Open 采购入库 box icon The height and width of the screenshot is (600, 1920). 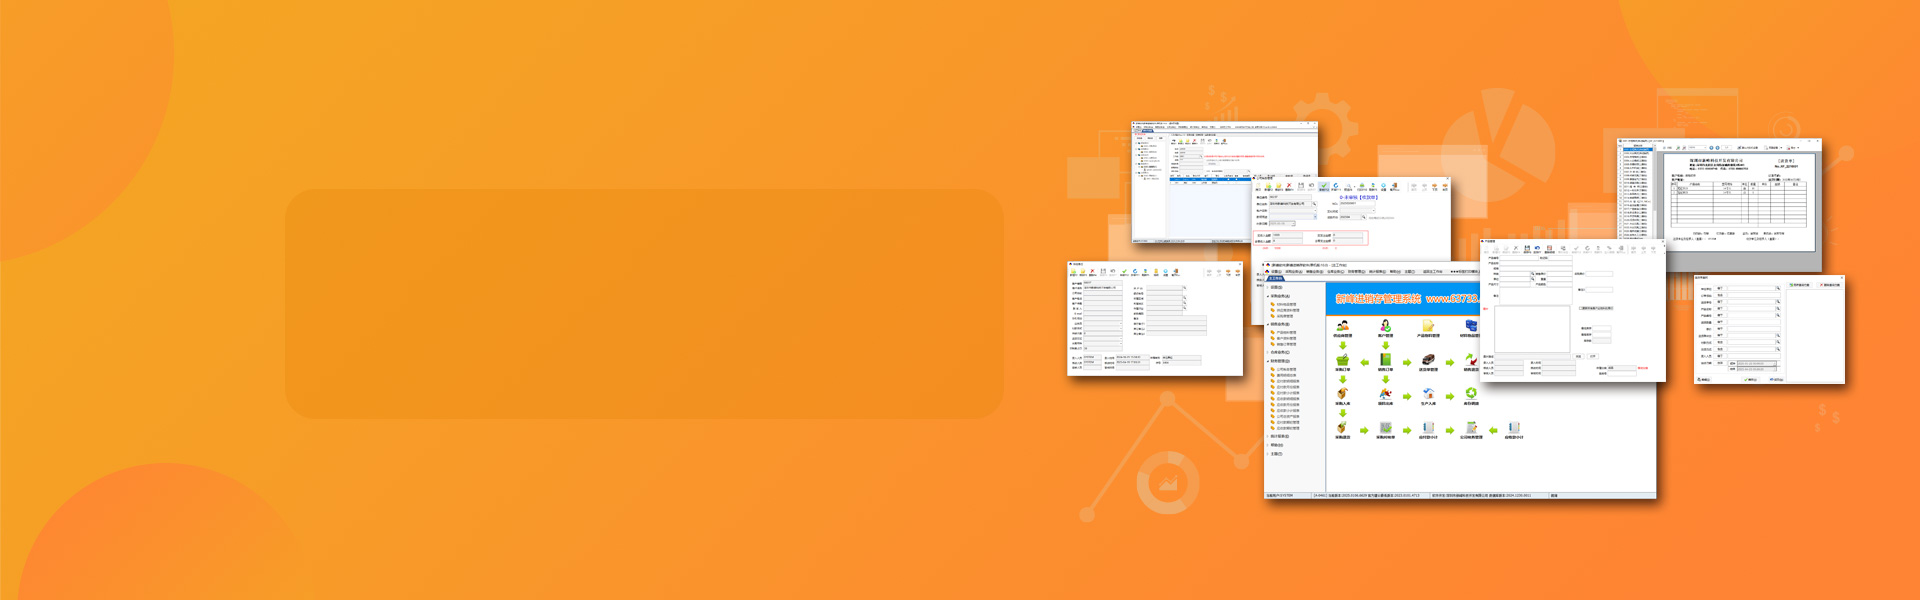[x=1343, y=393]
